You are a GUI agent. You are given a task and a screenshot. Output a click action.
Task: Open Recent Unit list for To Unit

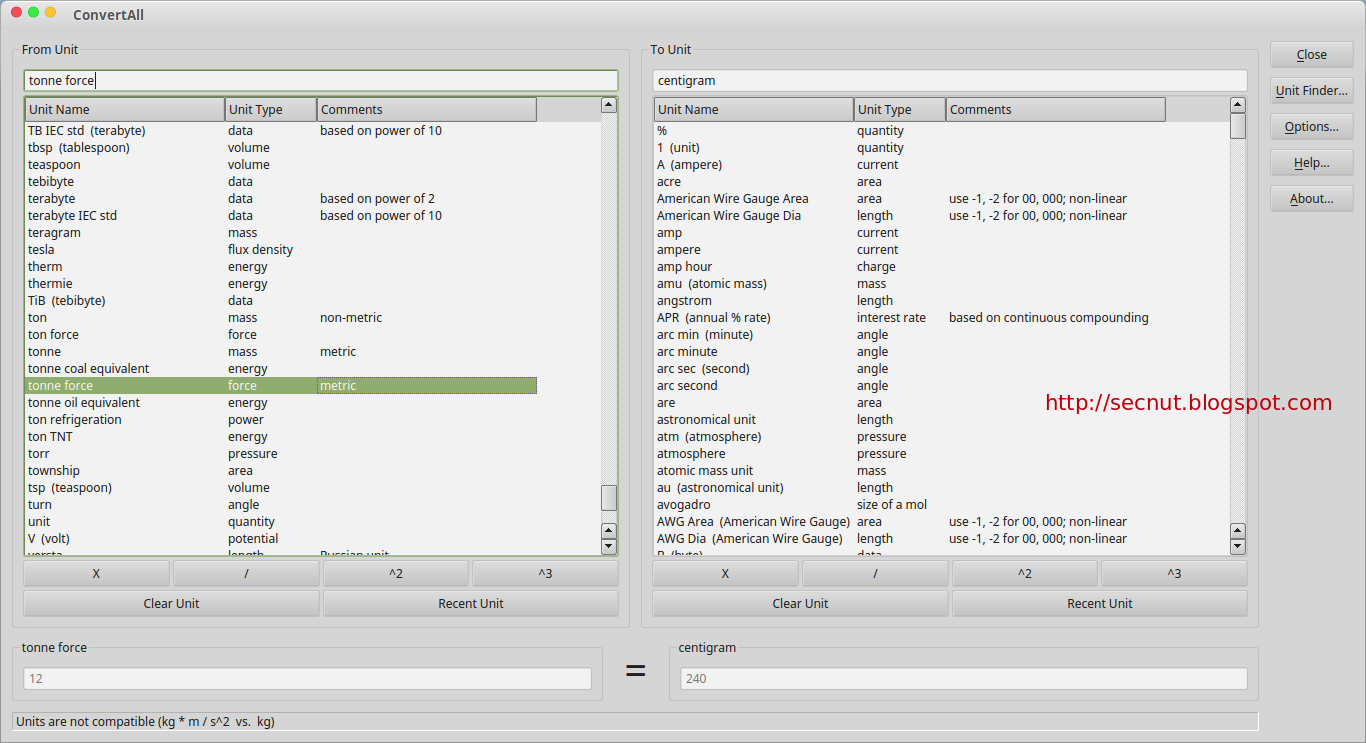coord(1100,603)
